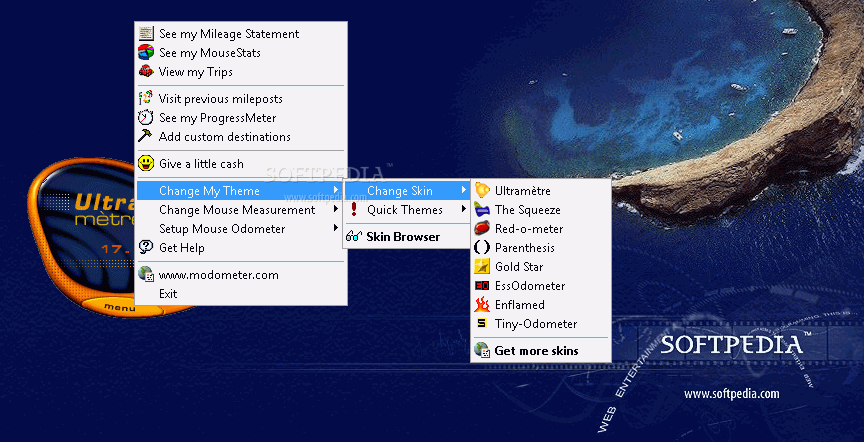Expand the Change My Theme submenu arrow

336,190
